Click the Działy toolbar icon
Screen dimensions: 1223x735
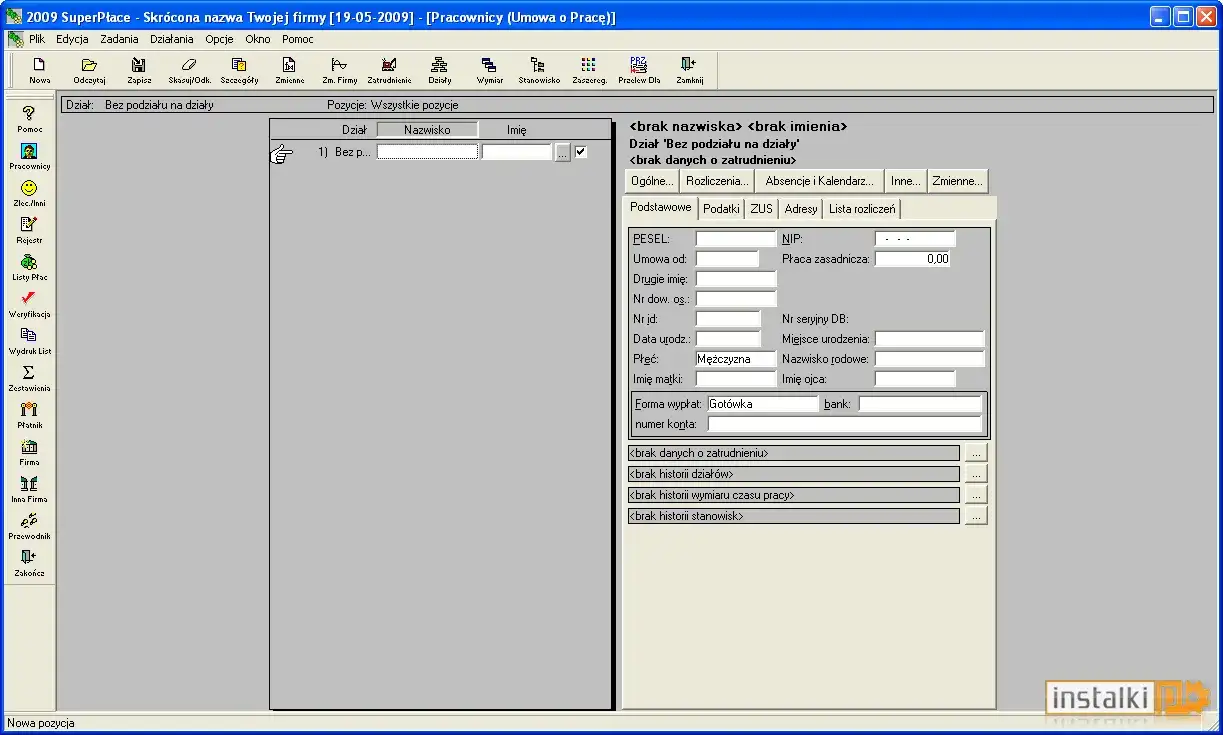[x=439, y=69]
